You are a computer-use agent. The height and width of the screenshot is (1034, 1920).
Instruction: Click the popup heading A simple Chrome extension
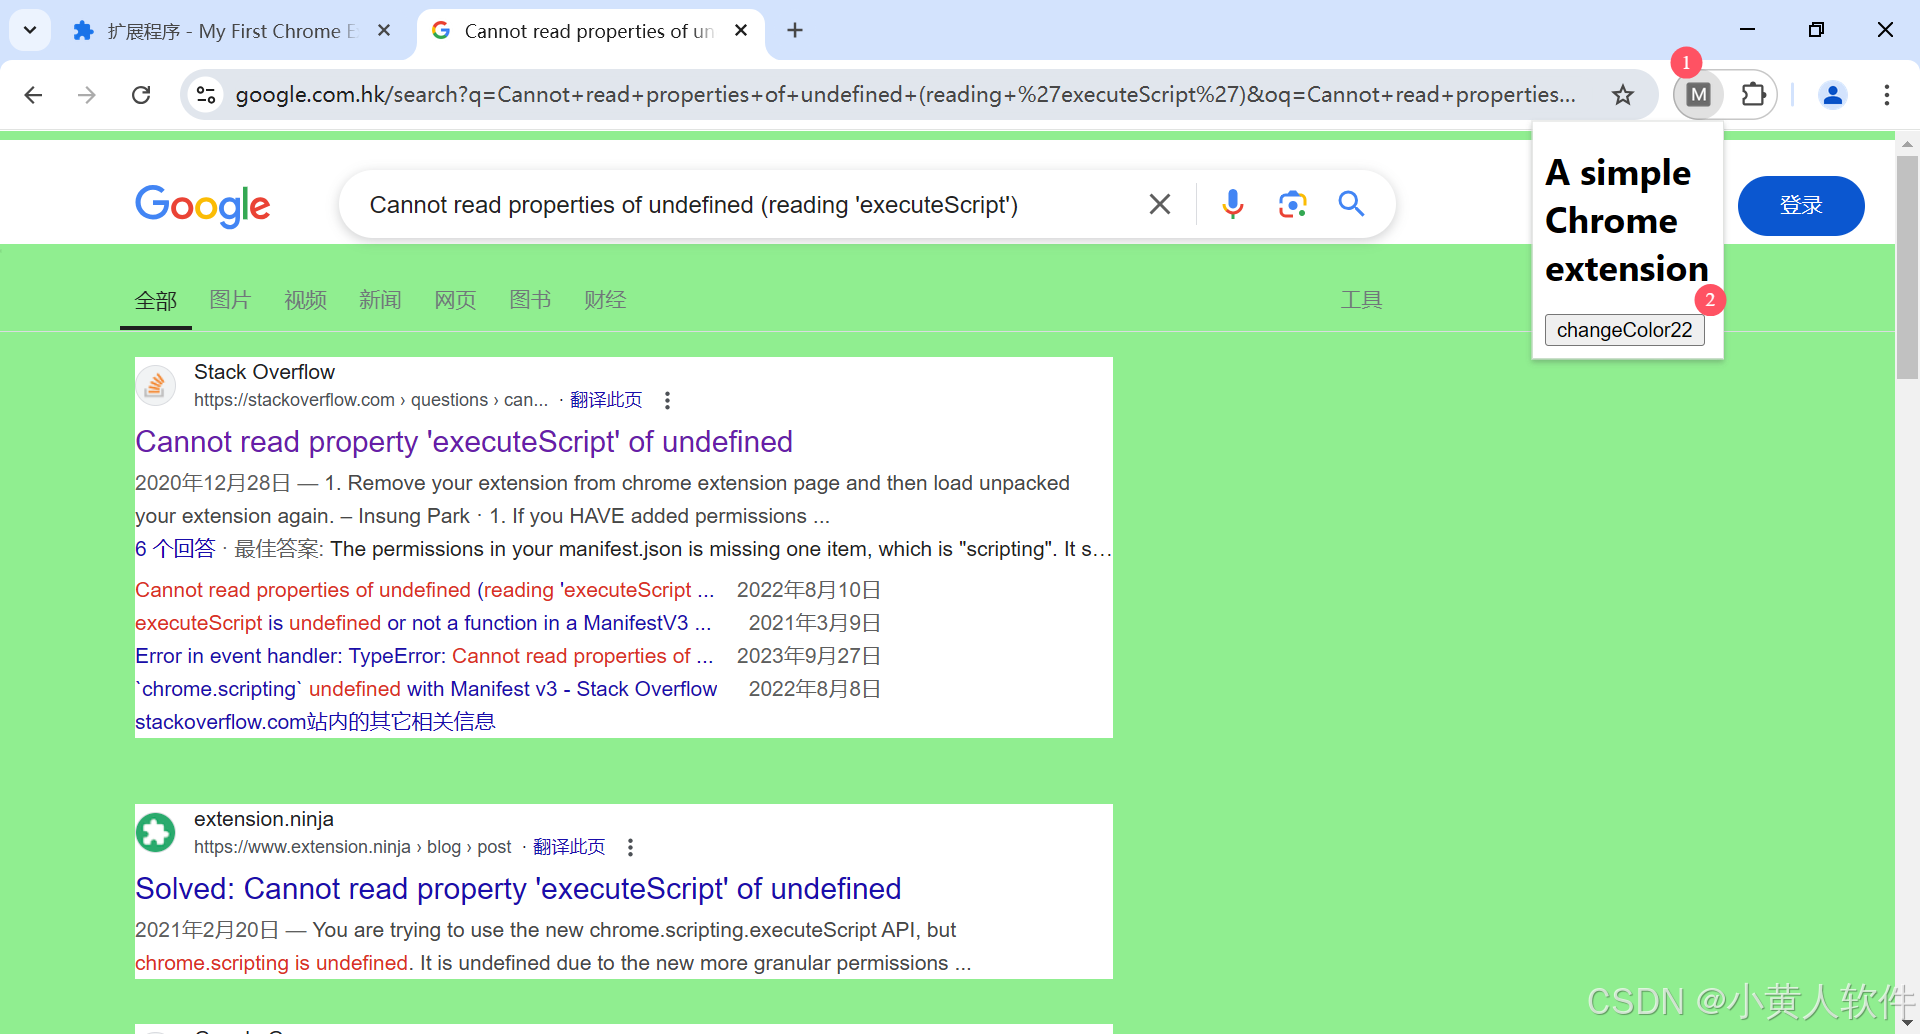1626,221
